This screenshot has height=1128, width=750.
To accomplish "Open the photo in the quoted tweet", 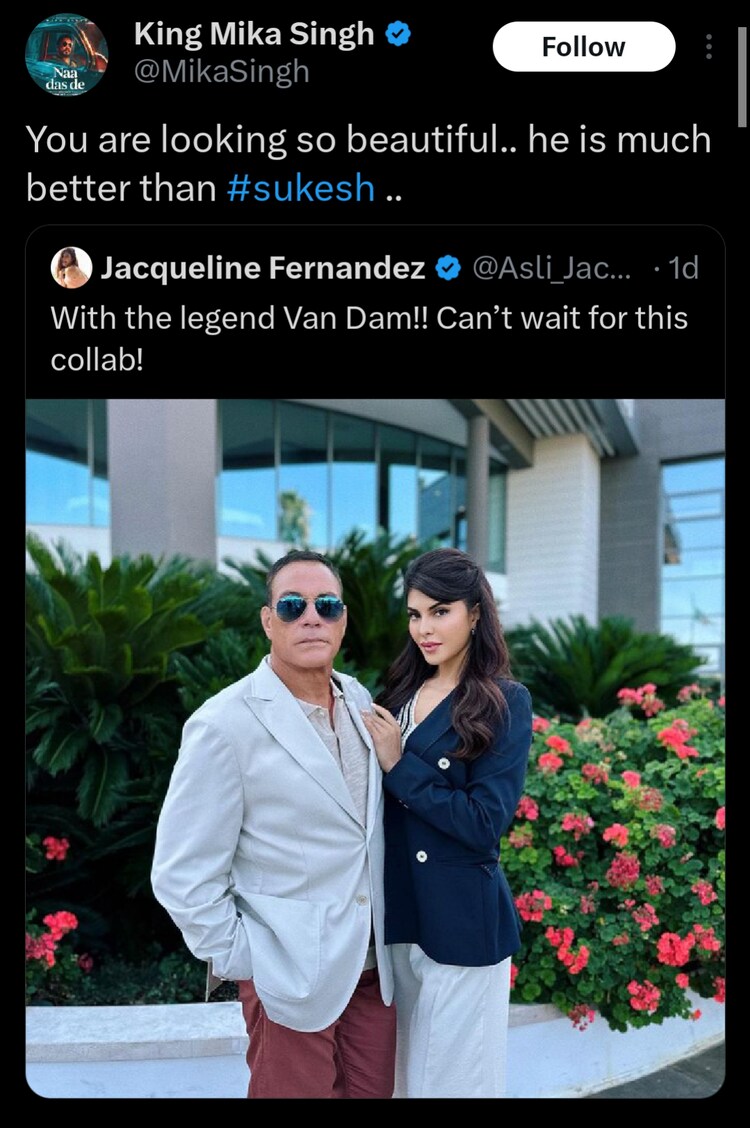I will 375,748.
